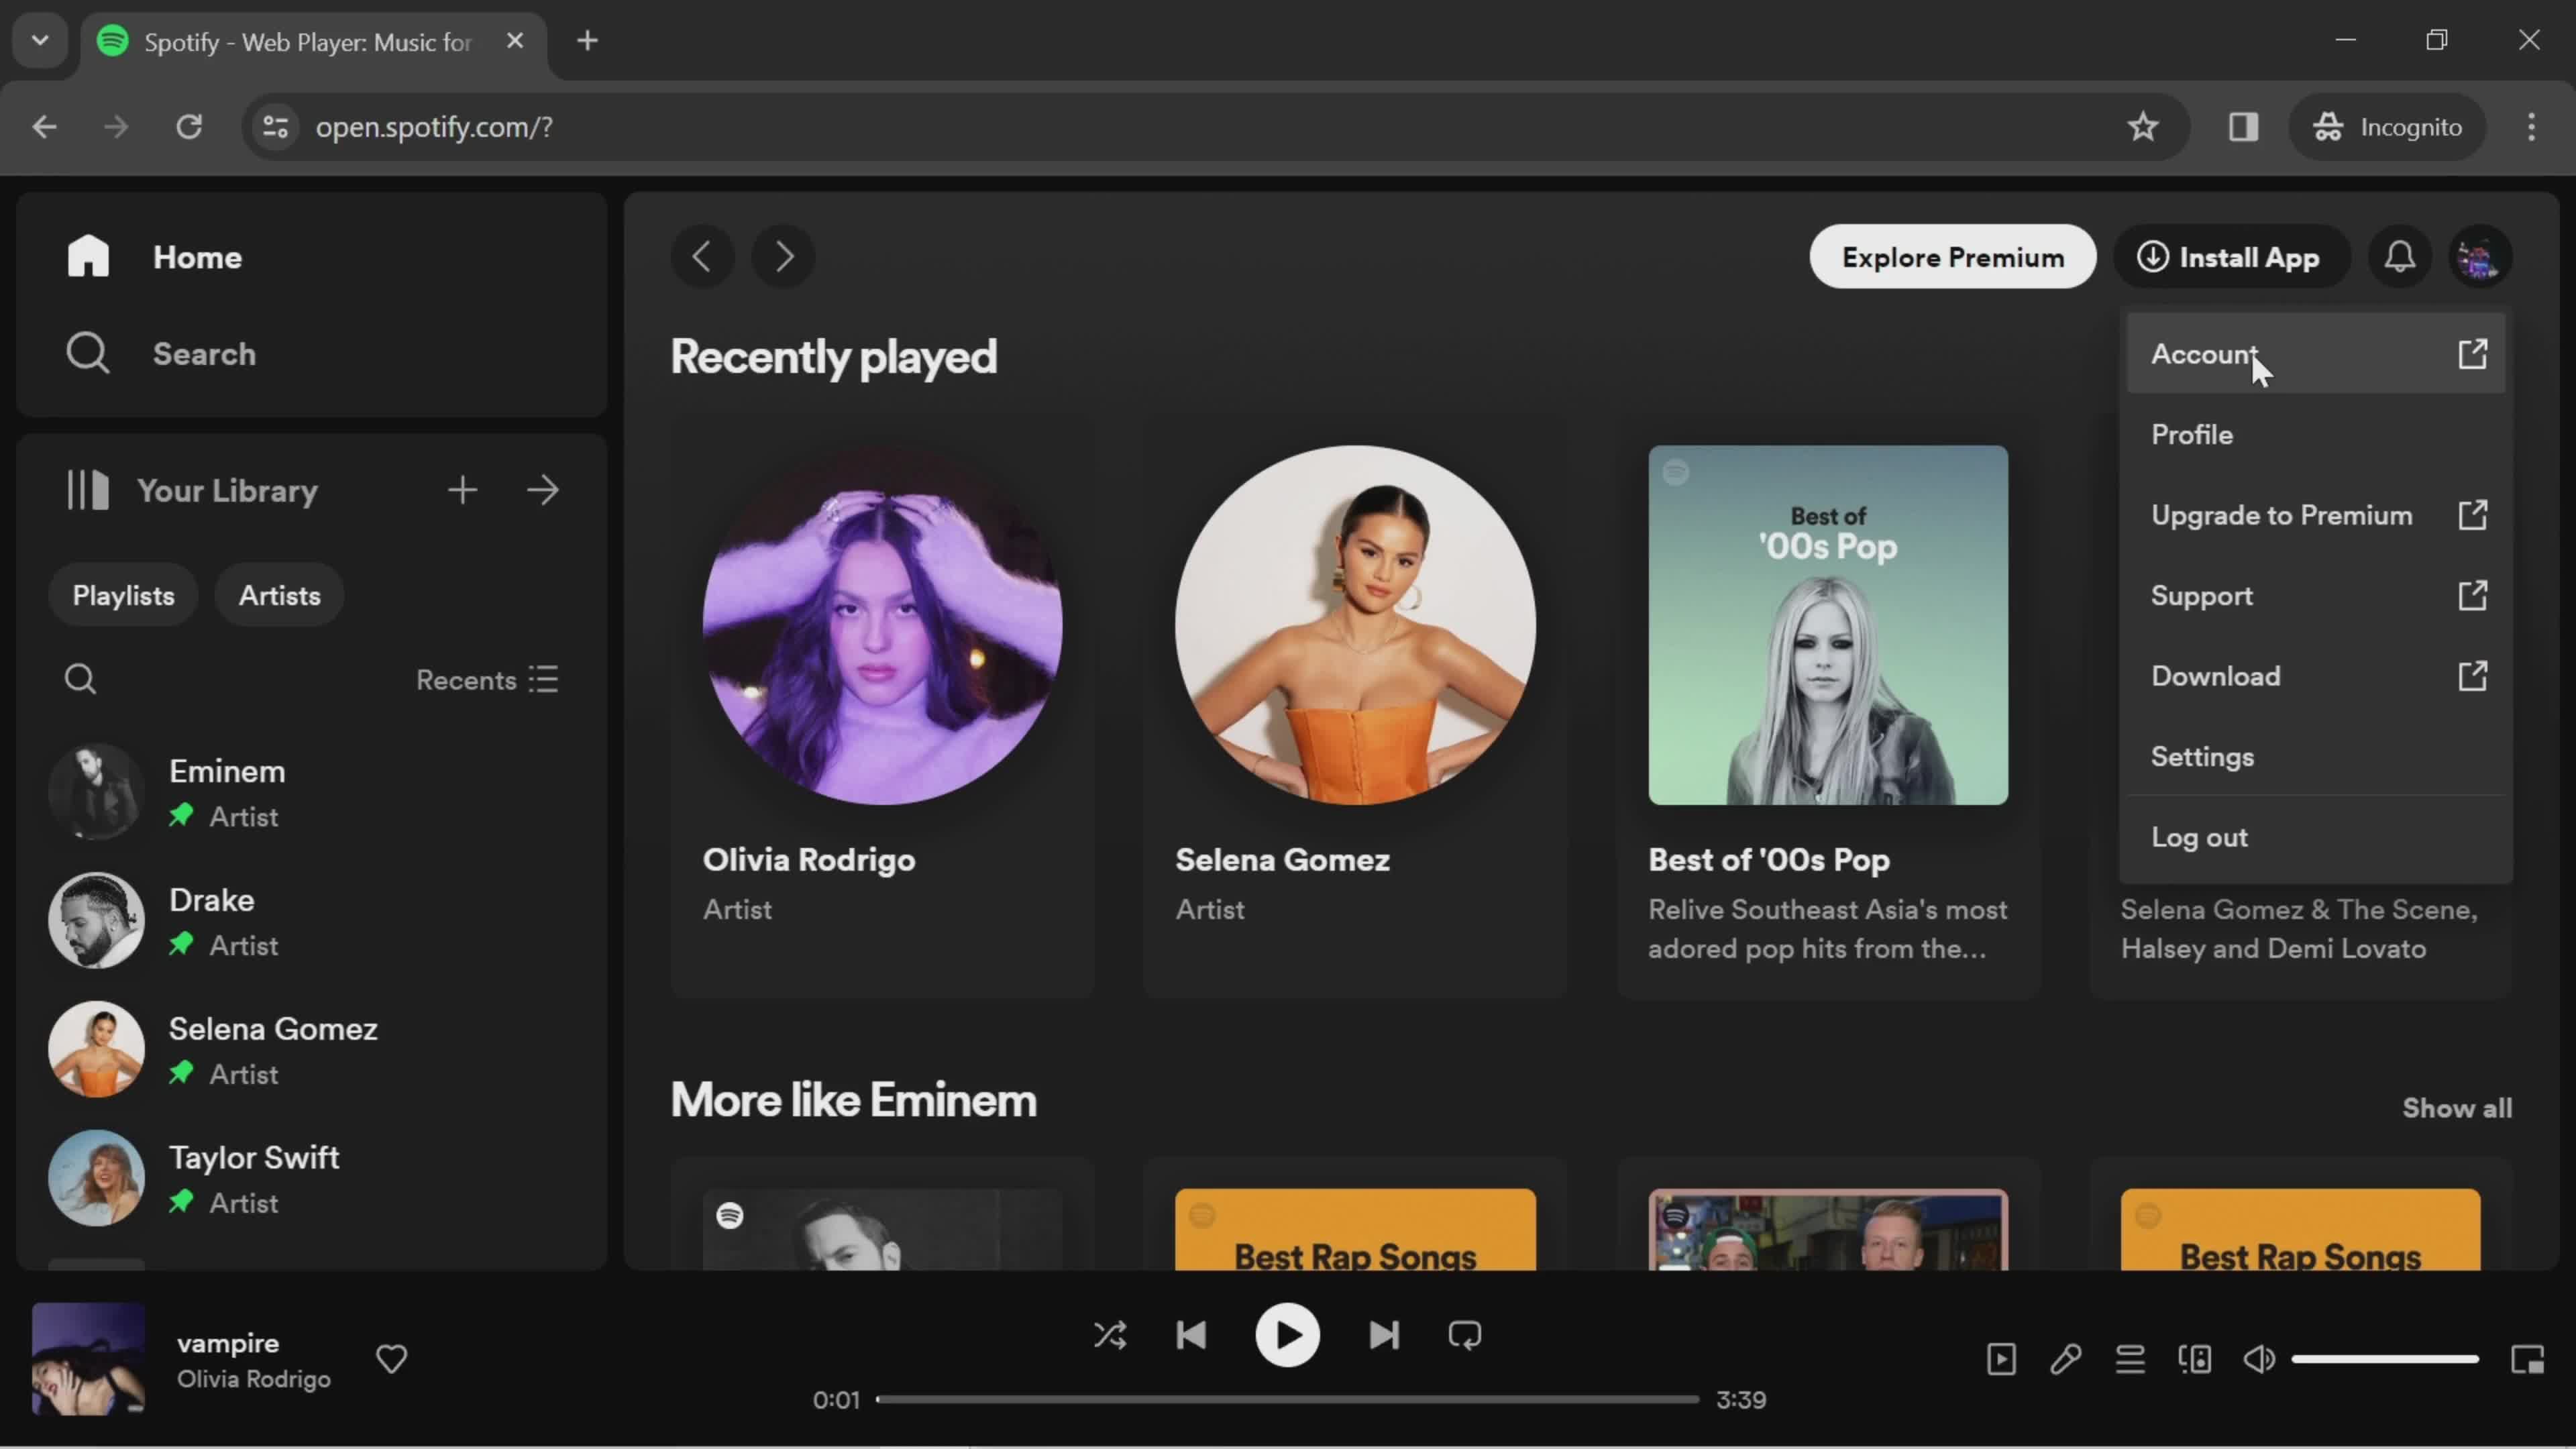Open Settings from user menu

coord(2315,757)
